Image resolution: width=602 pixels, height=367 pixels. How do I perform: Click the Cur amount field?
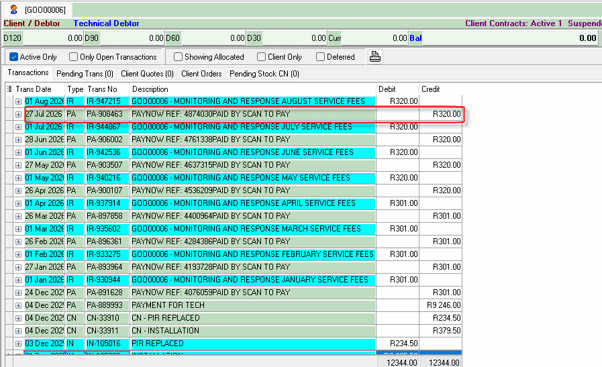tap(375, 38)
